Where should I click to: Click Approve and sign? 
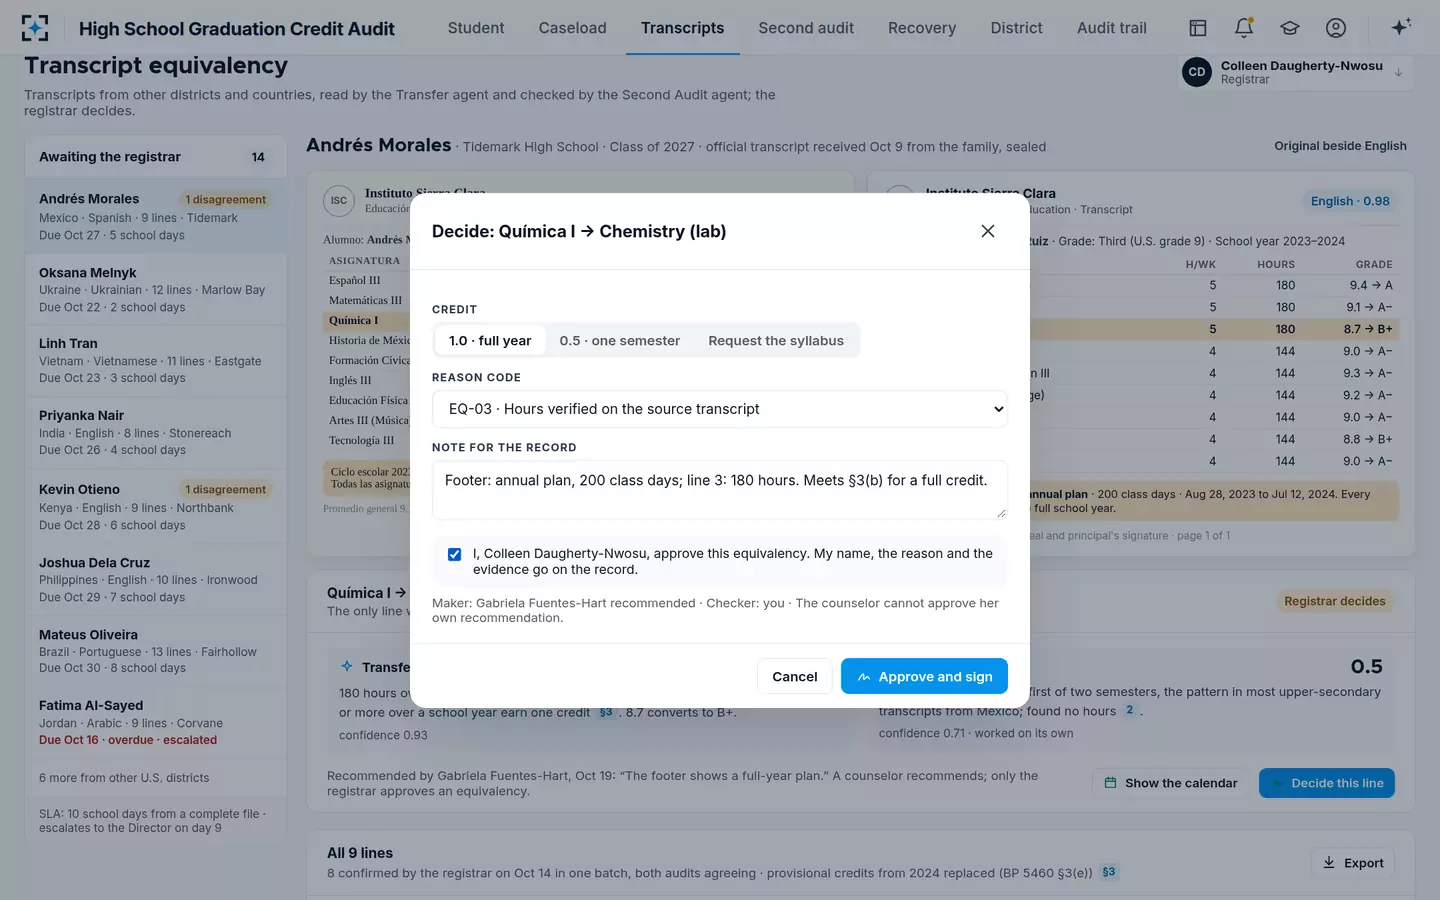click(924, 677)
